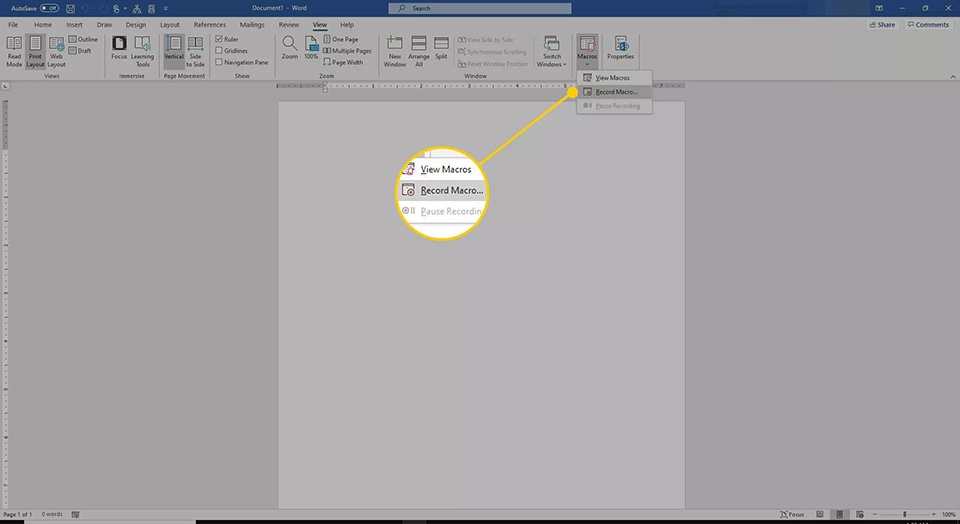Click the 0 words count
Screen dimensions: 960x524
coord(52,514)
